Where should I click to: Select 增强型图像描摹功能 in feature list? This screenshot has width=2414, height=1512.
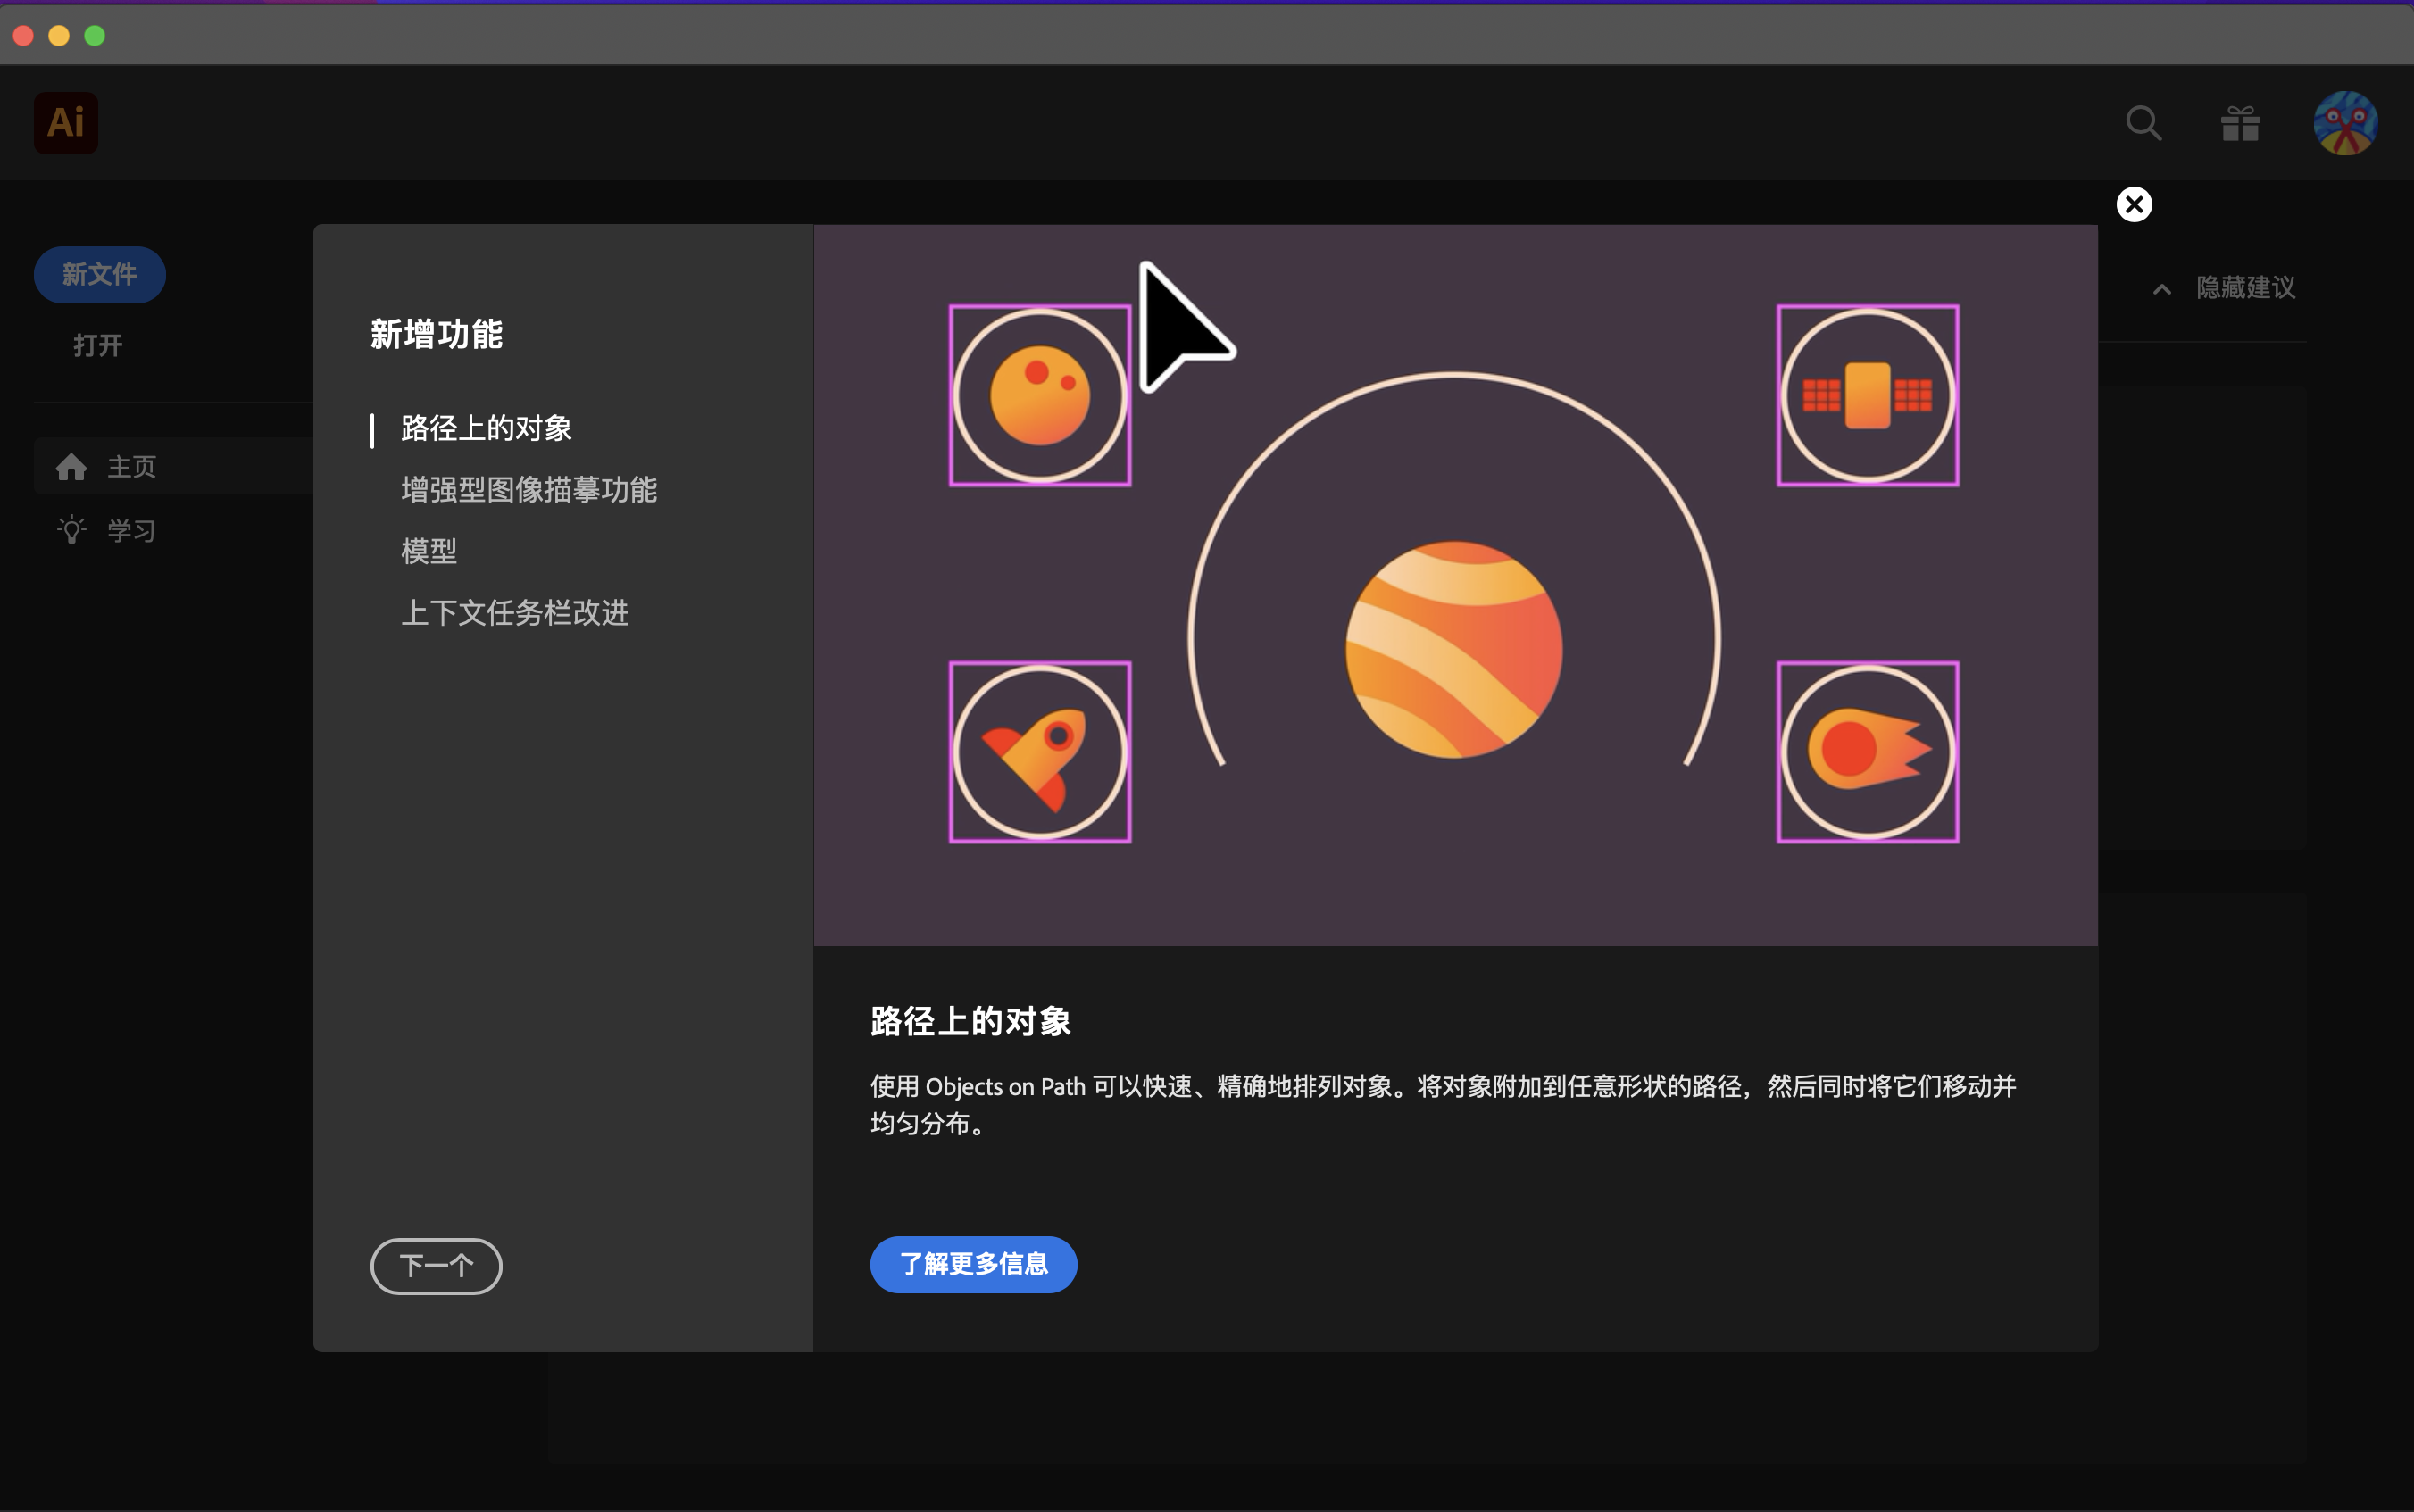coord(528,490)
